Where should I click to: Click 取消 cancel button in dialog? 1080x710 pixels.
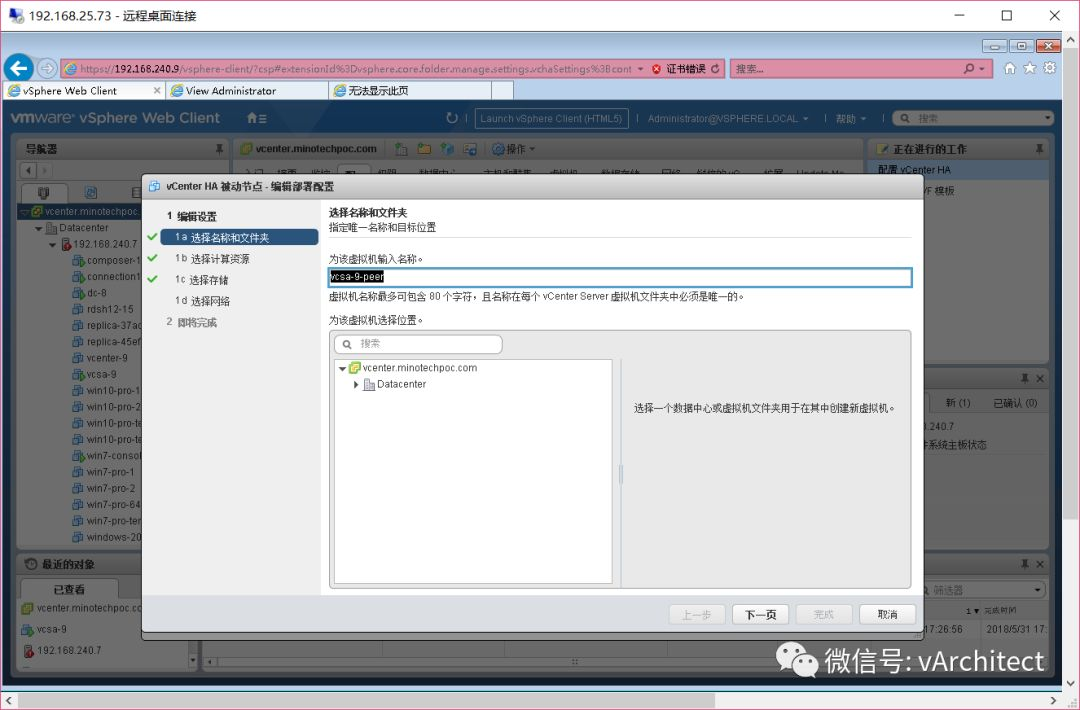point(887,614)
